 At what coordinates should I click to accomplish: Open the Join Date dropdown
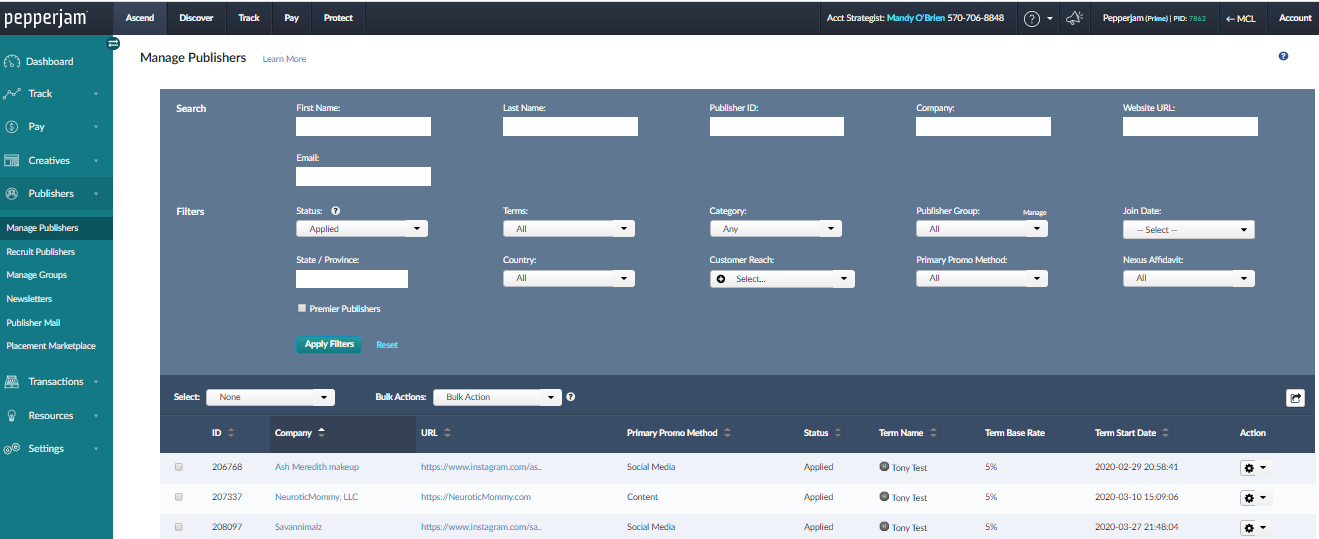click(x=1189, y=230)
